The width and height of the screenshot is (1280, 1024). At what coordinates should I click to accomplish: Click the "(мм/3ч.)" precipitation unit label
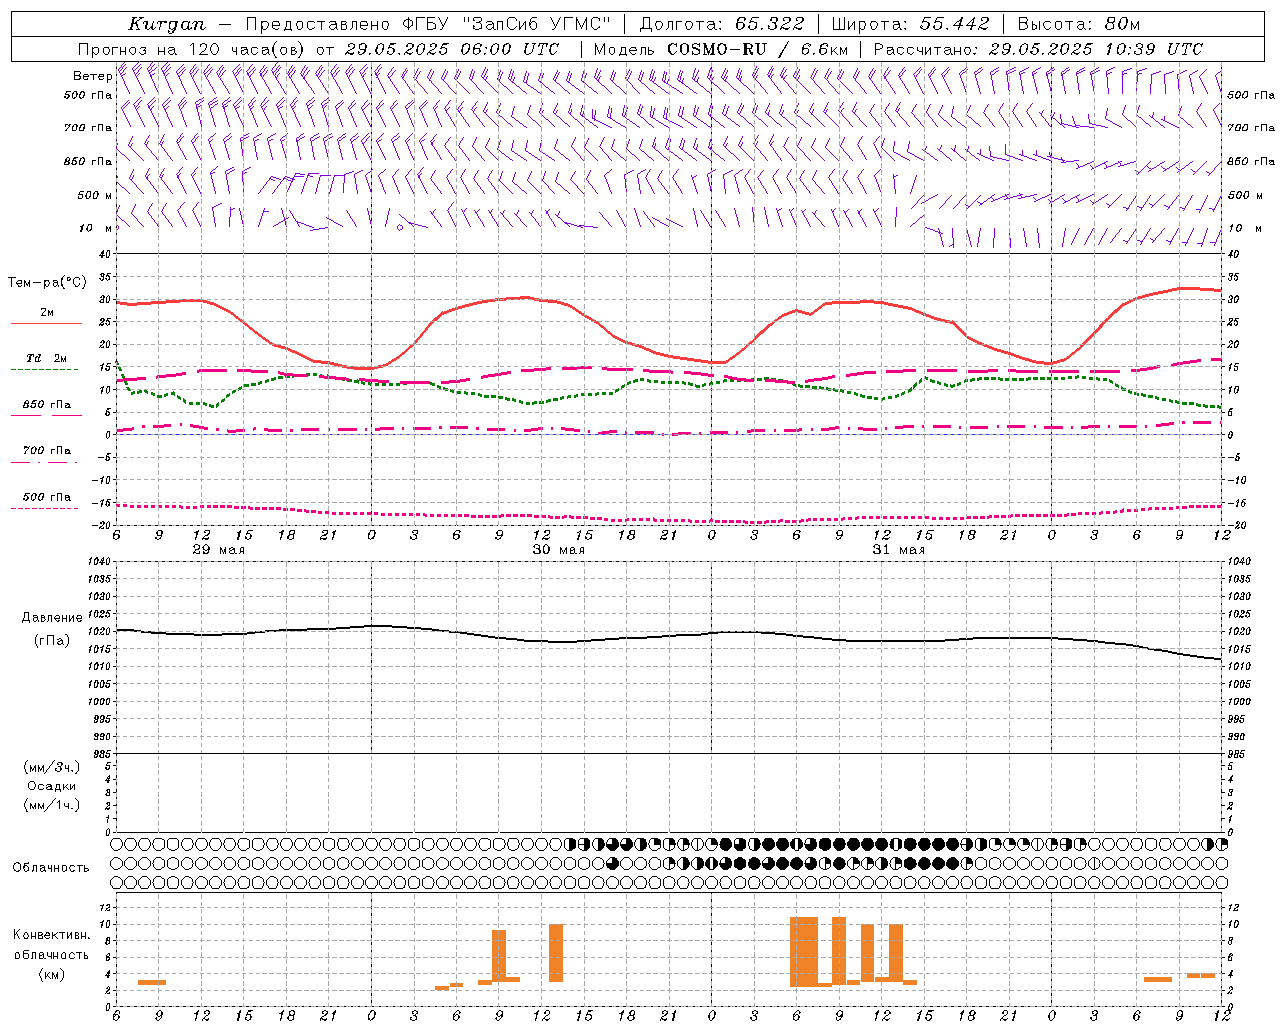coord(52,767)
